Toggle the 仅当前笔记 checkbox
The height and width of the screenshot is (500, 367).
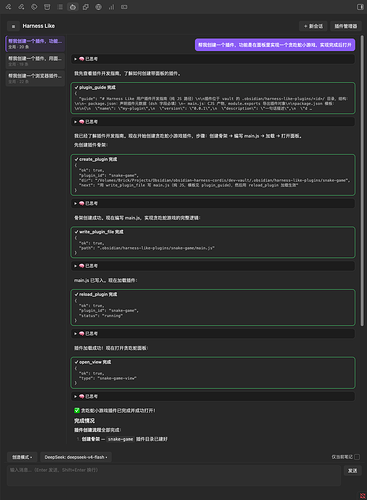[x=357, y=457]
